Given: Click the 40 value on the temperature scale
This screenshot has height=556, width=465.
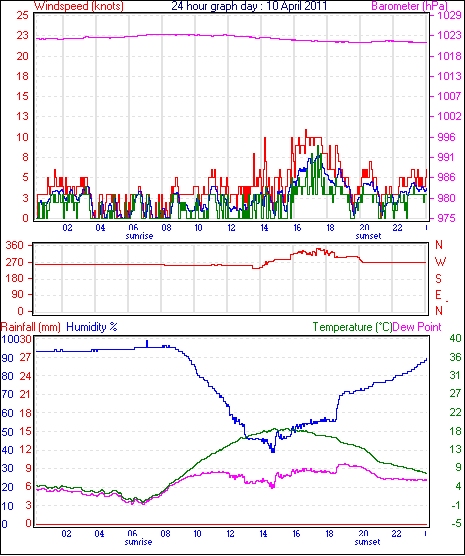Looking at the screenshot, I should [455, 338].
